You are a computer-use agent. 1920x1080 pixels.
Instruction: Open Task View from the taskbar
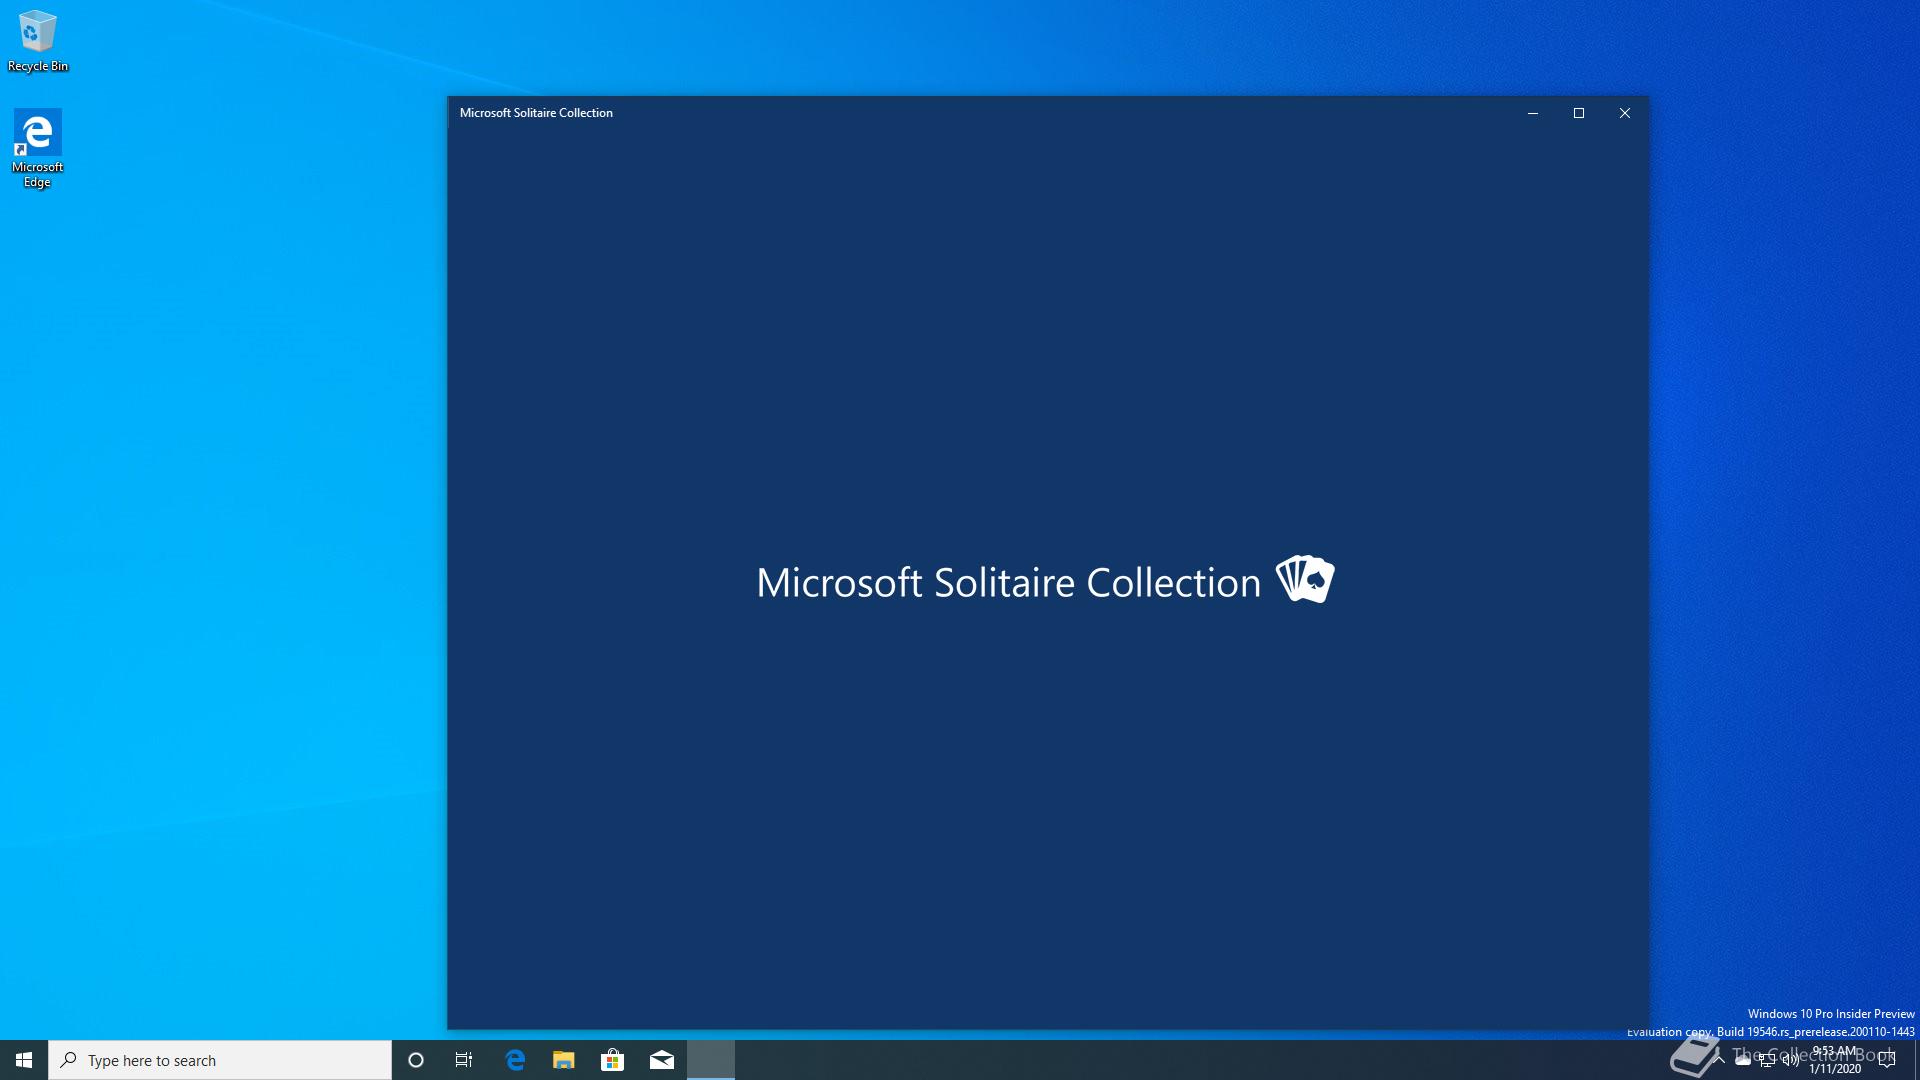tap(464, 1060)
